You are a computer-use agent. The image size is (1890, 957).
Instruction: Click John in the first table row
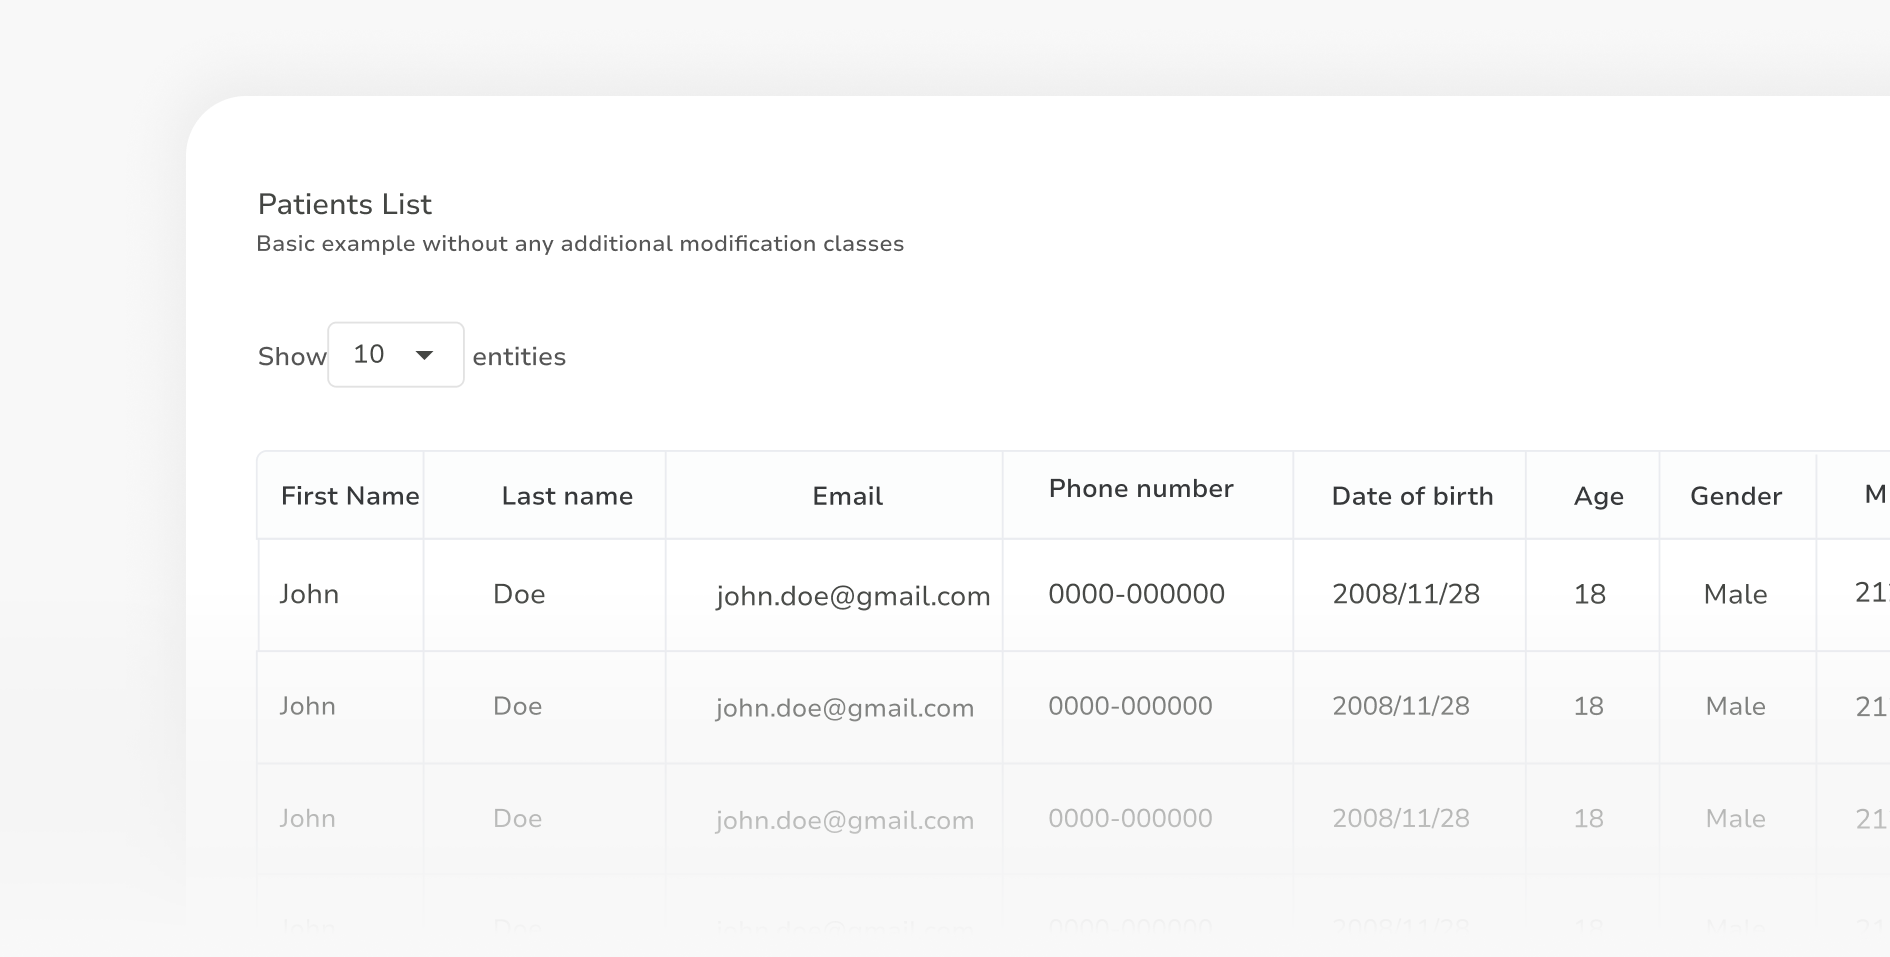pos(309,594)
